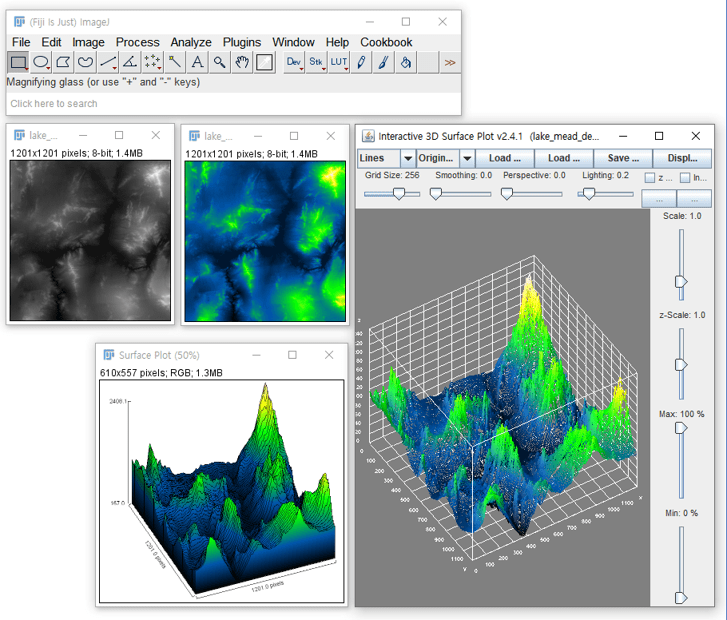Screen dimensions: 727x620
Task: Click the 'Lighting: 0.2' label
Action: 606,175
